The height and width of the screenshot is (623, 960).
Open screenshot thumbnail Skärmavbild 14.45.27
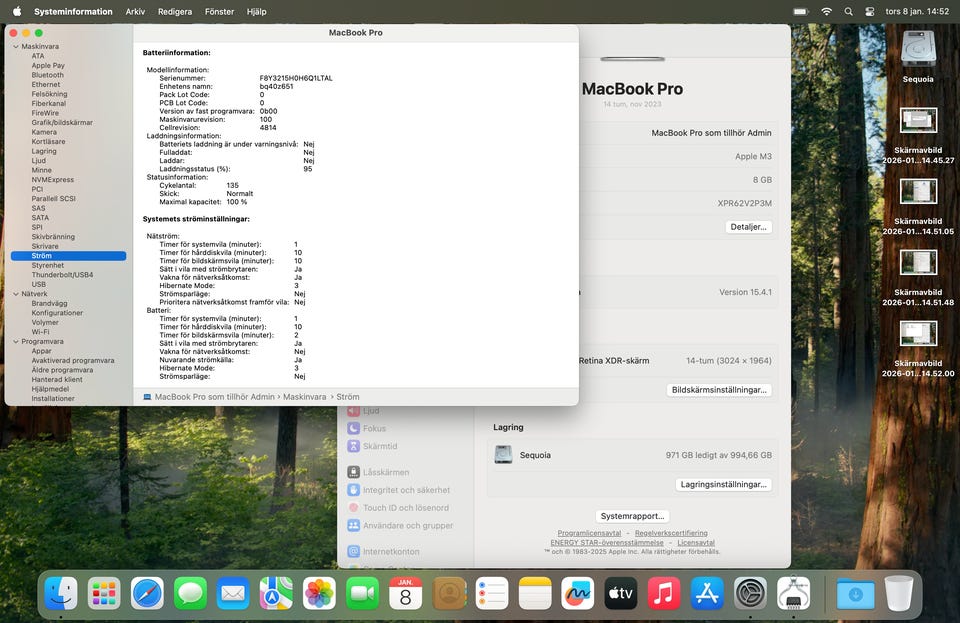[x=918, y=122]
